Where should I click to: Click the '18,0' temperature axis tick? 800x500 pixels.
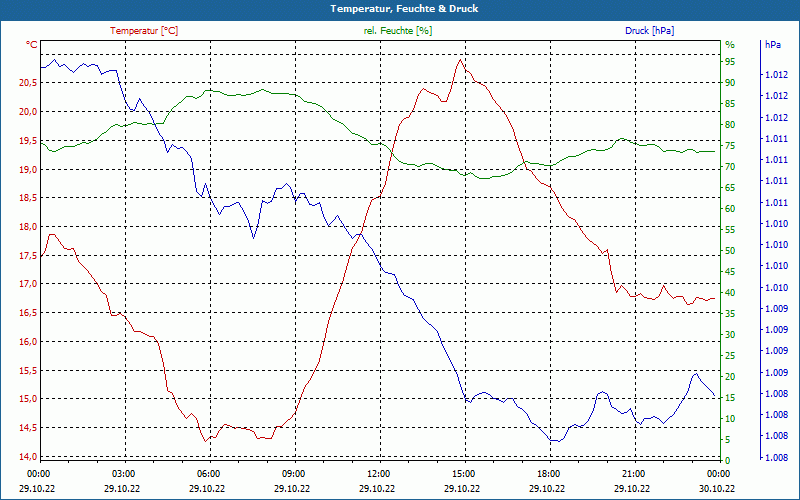point(28,227)
